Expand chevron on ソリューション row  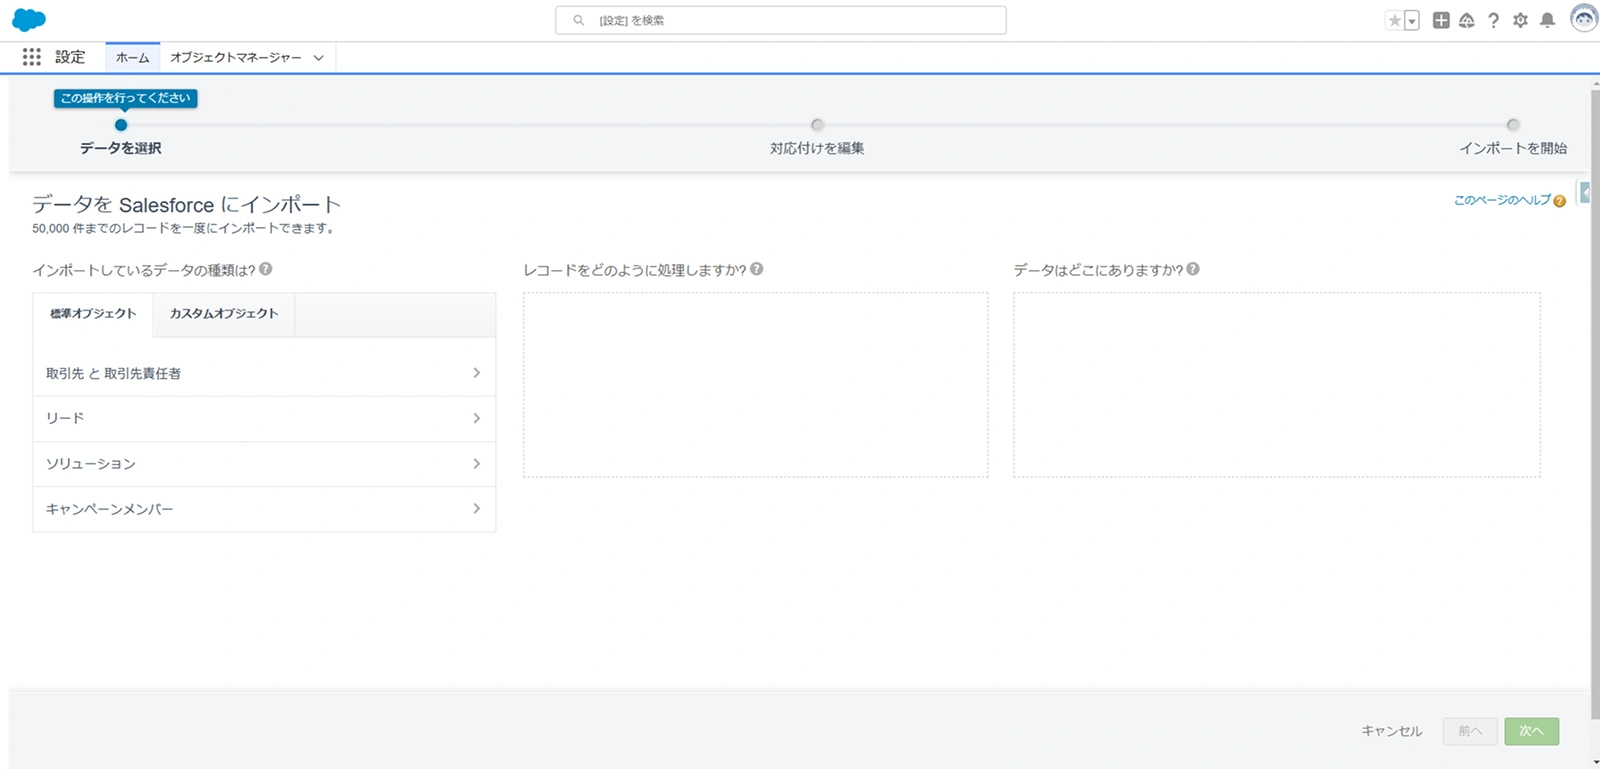(x=476, y=464)
